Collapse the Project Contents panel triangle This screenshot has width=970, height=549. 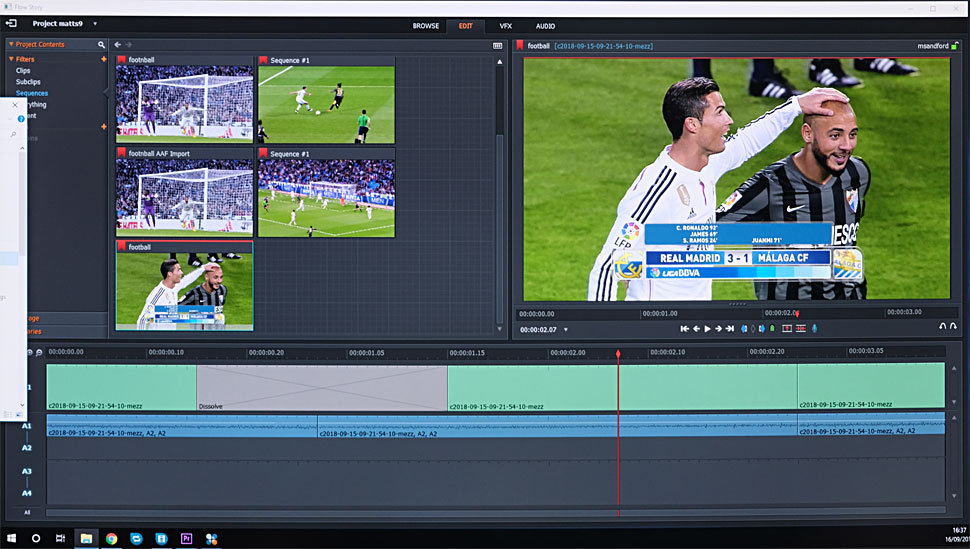(x=11, y=44)
